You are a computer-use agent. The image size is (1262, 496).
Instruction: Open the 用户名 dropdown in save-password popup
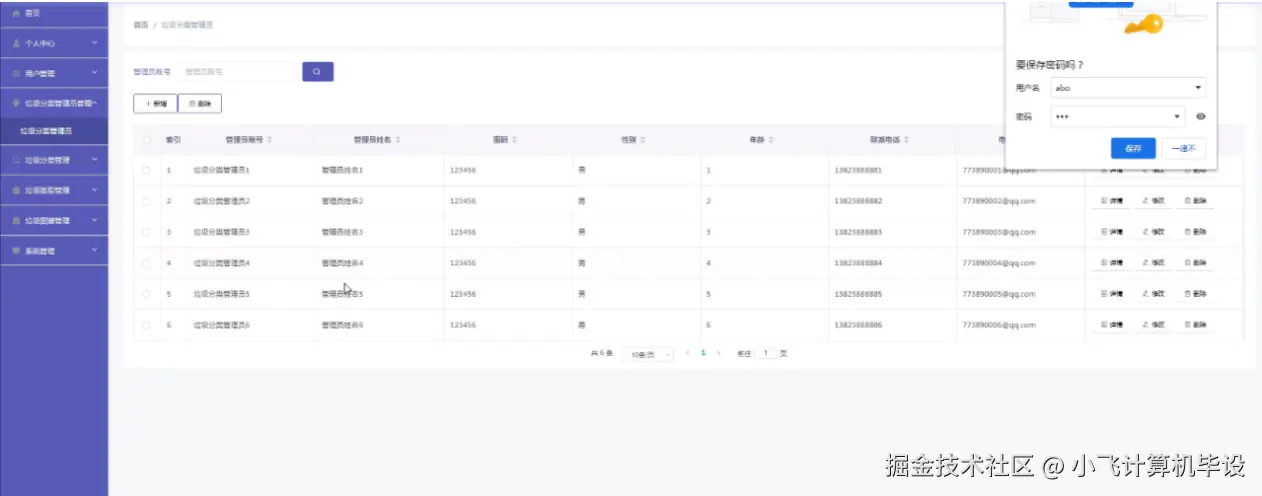1128,88
